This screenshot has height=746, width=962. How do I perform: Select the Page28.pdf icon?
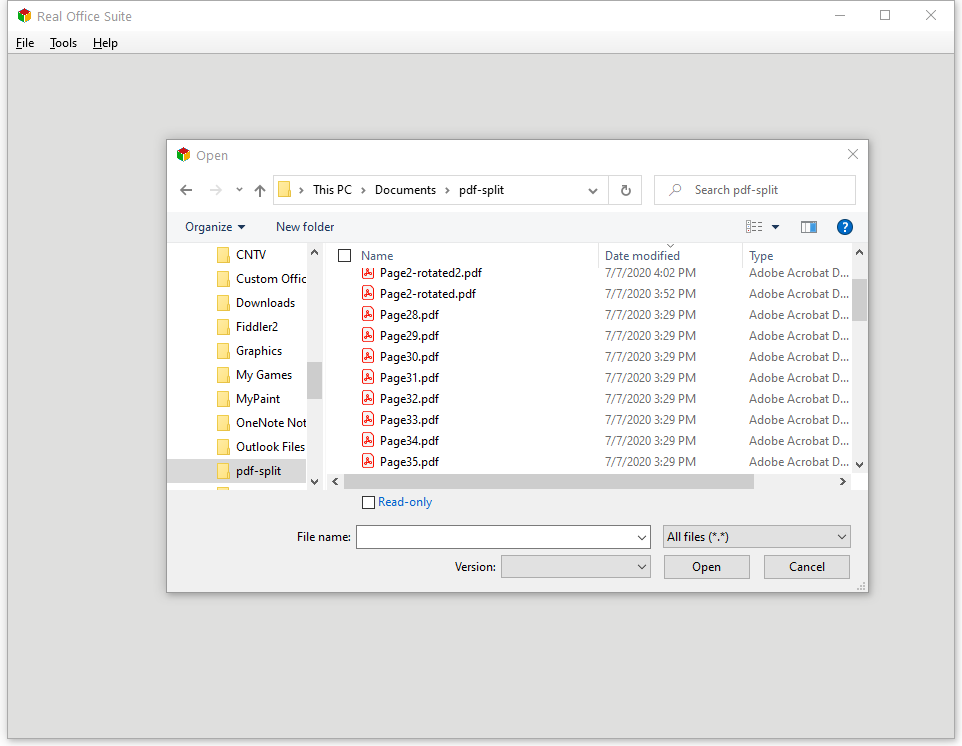367,315
